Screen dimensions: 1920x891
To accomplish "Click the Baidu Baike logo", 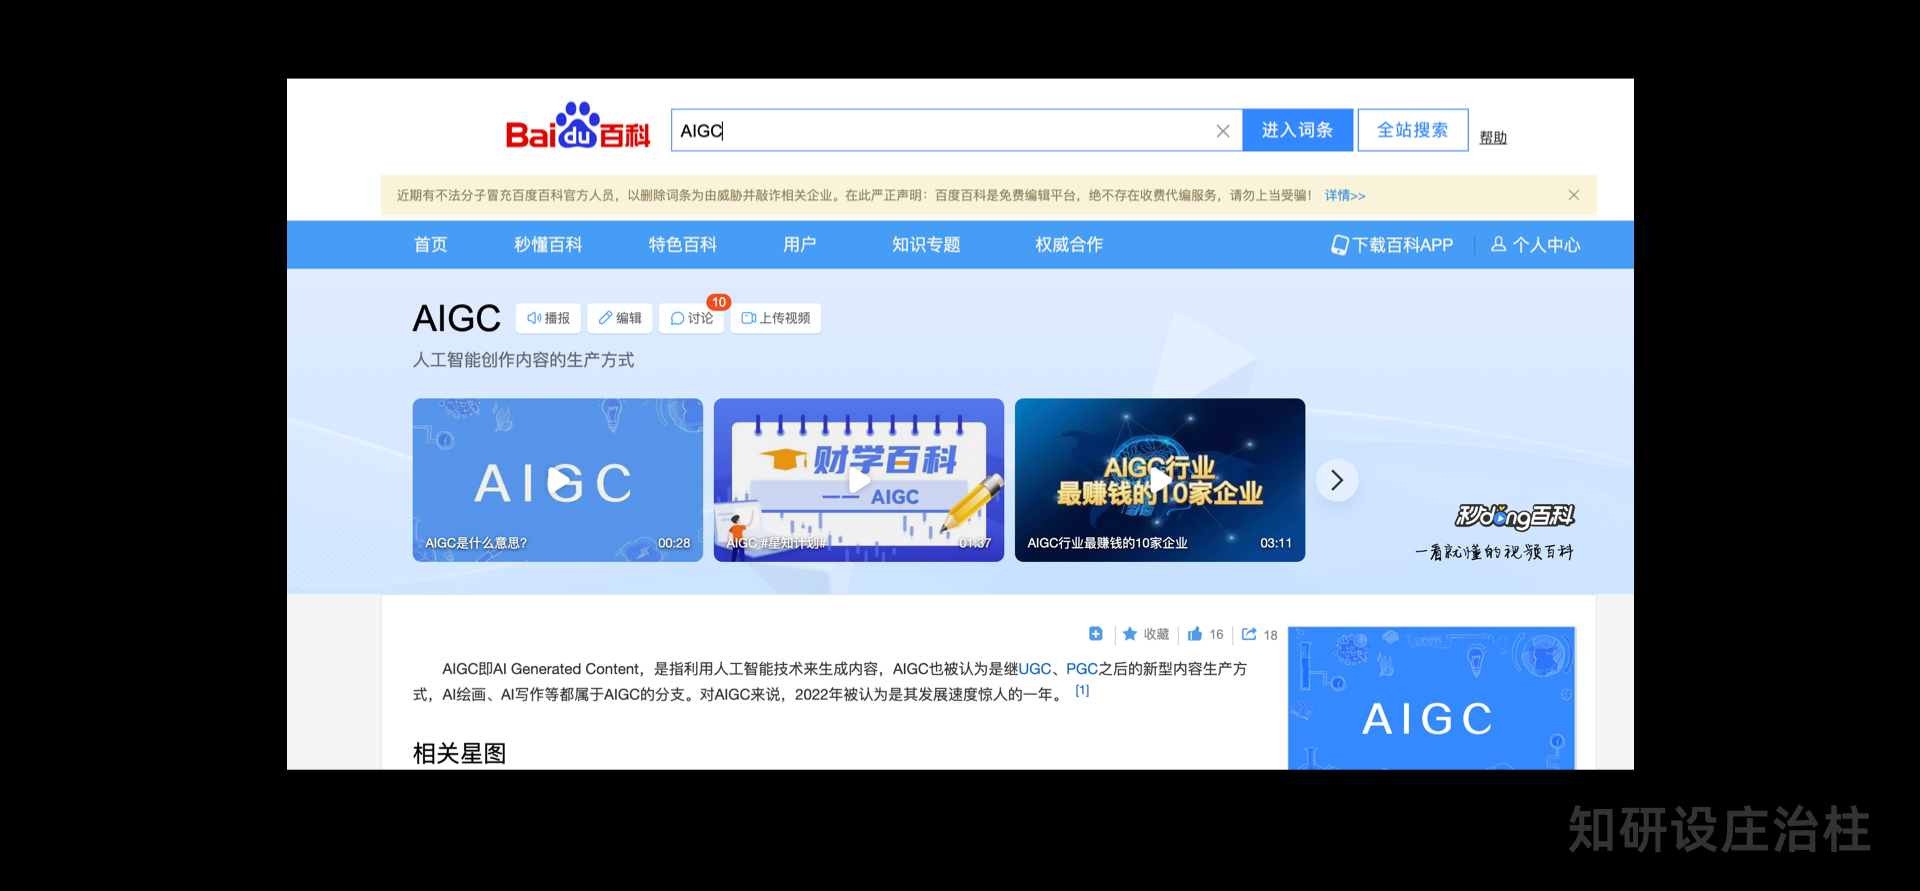I will pos(578,127).
